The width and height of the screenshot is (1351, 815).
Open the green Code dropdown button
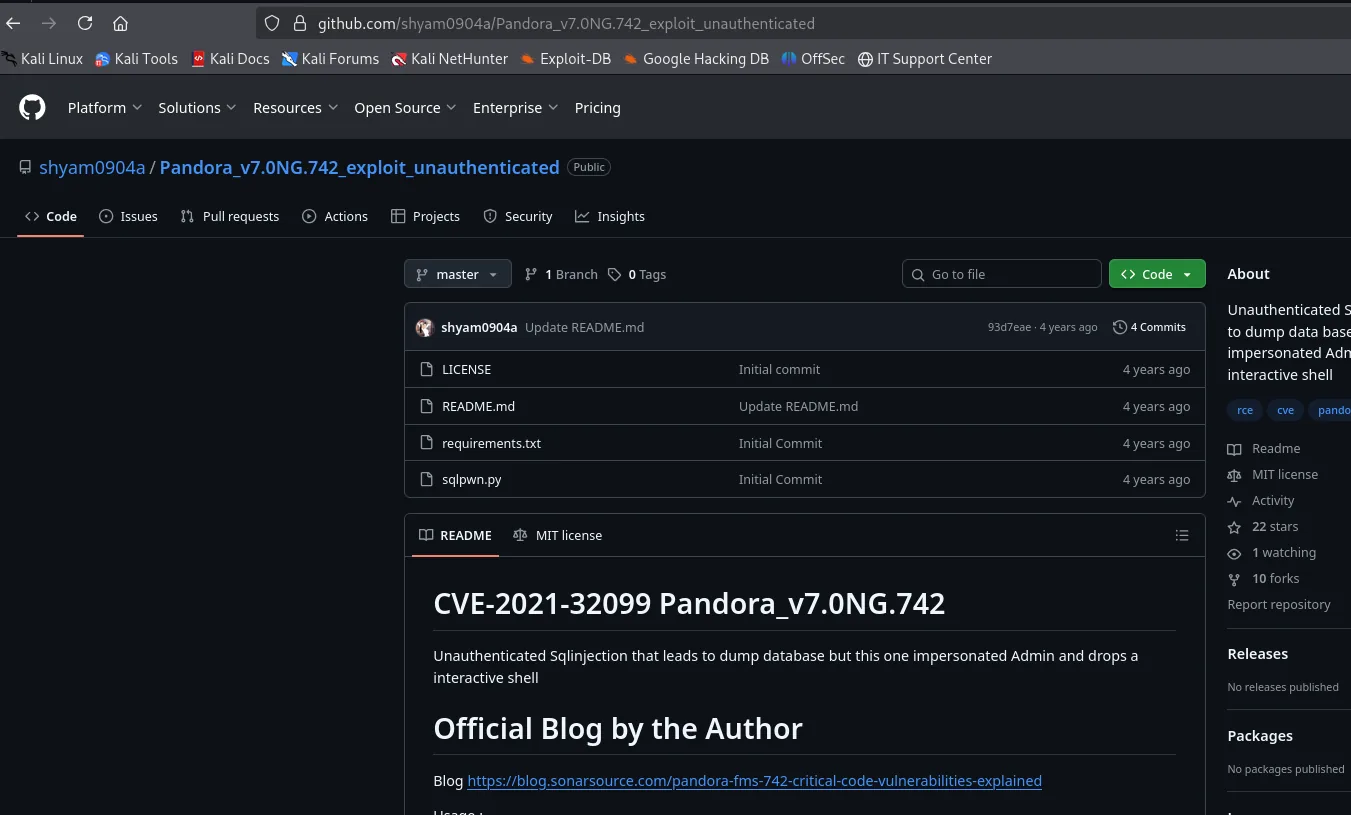coord(1157,274)
